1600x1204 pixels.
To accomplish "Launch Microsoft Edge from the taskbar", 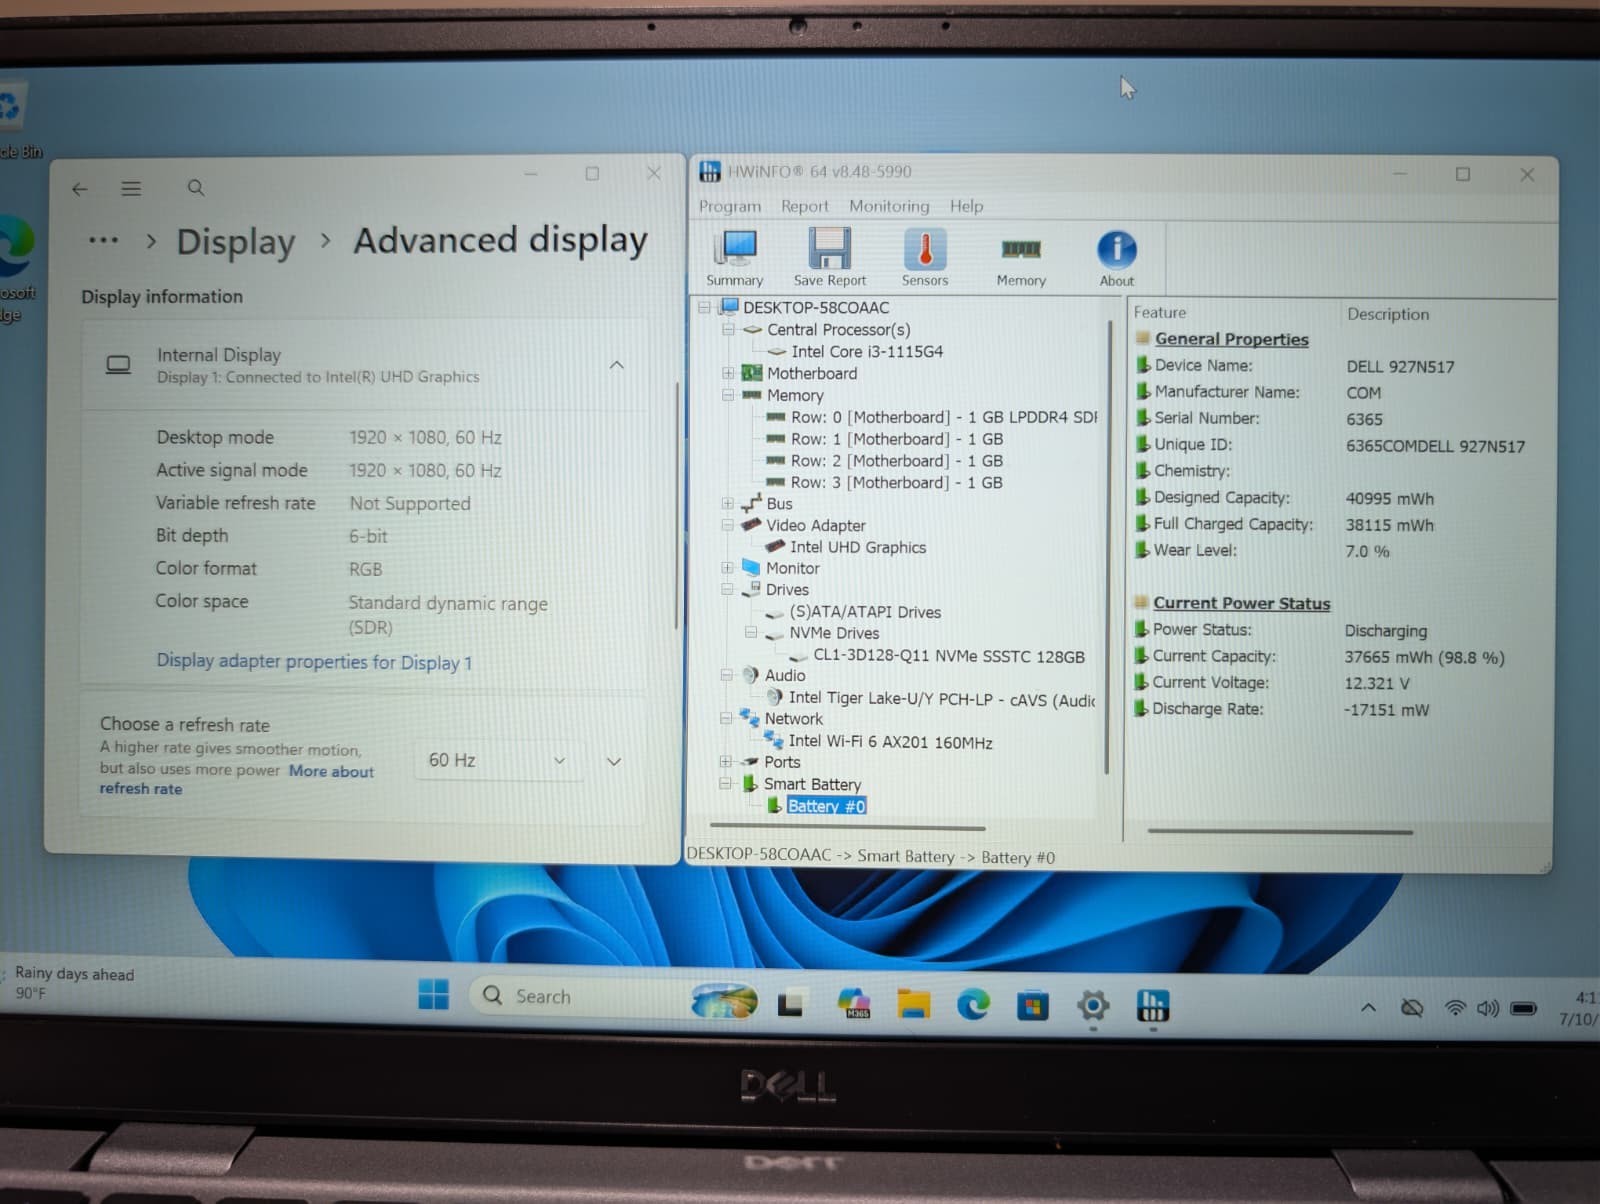I will click(973, 1004).
